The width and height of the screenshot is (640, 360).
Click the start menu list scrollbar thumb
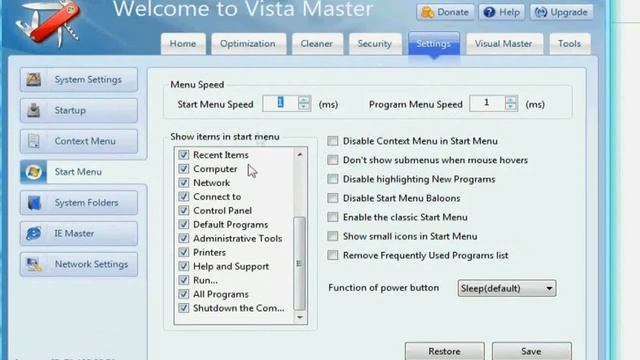(300, 263)
